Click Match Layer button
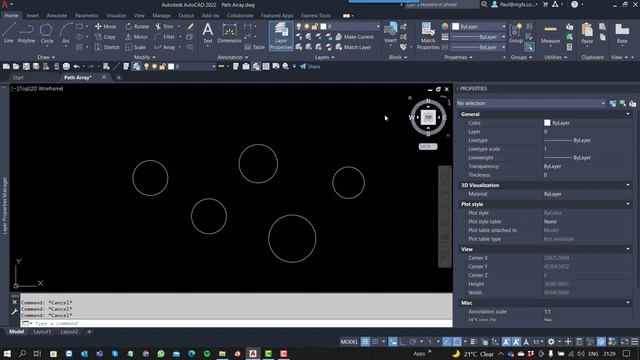 coord(353,47)
